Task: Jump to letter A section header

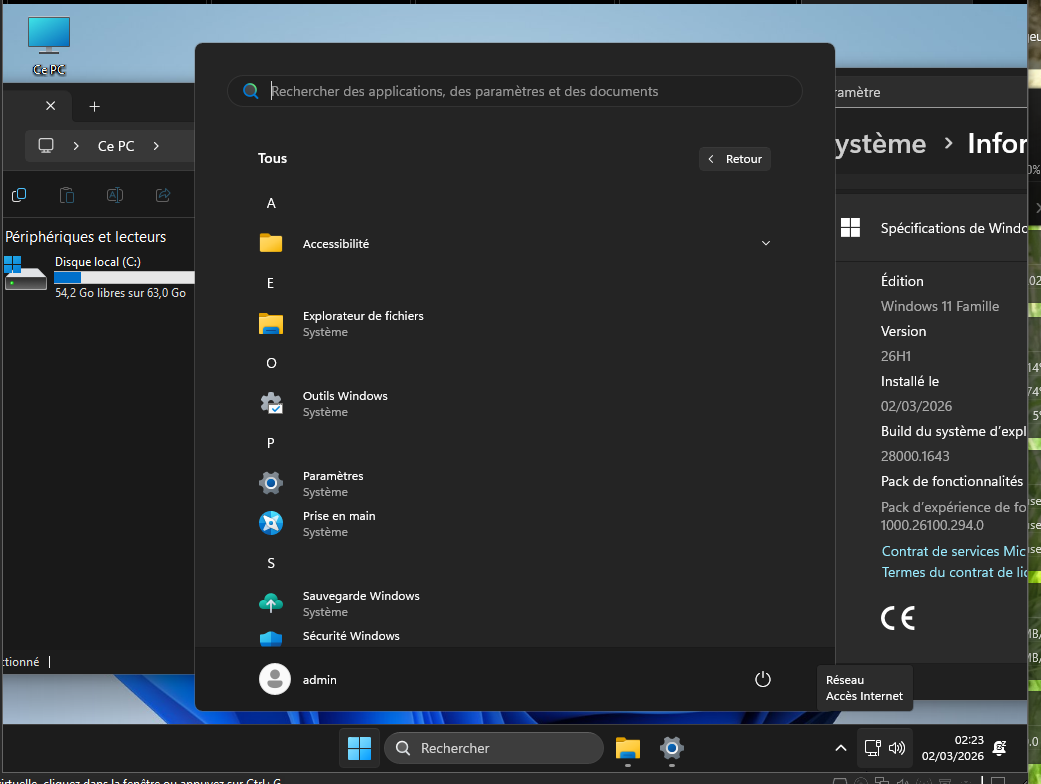Action: click(x=271, y=203)
